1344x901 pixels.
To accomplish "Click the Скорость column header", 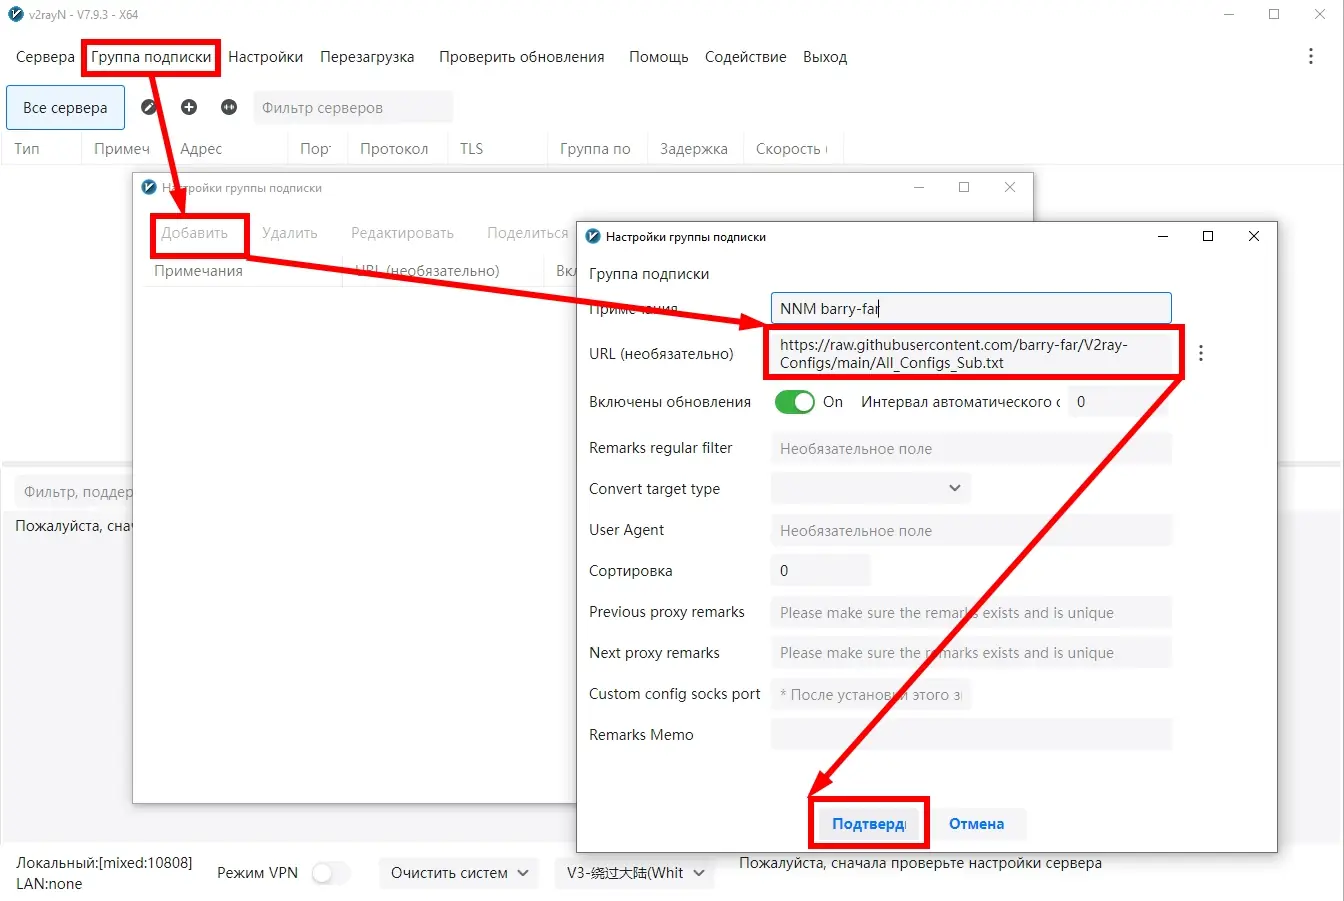I will coord(791,149).
